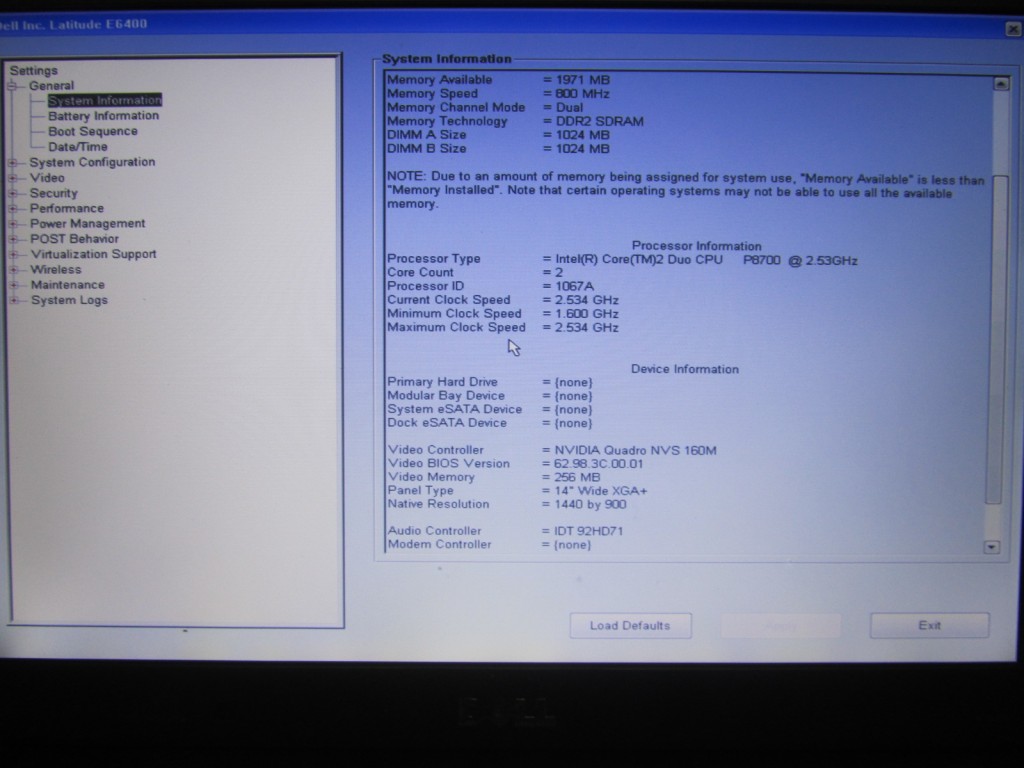Expand the Wireless node
Viewport: 1024px width, 768px height.
13,270
